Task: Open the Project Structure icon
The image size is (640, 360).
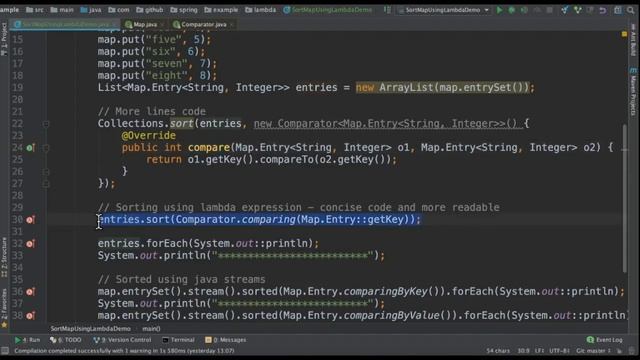Action: (x=618, y=10)
